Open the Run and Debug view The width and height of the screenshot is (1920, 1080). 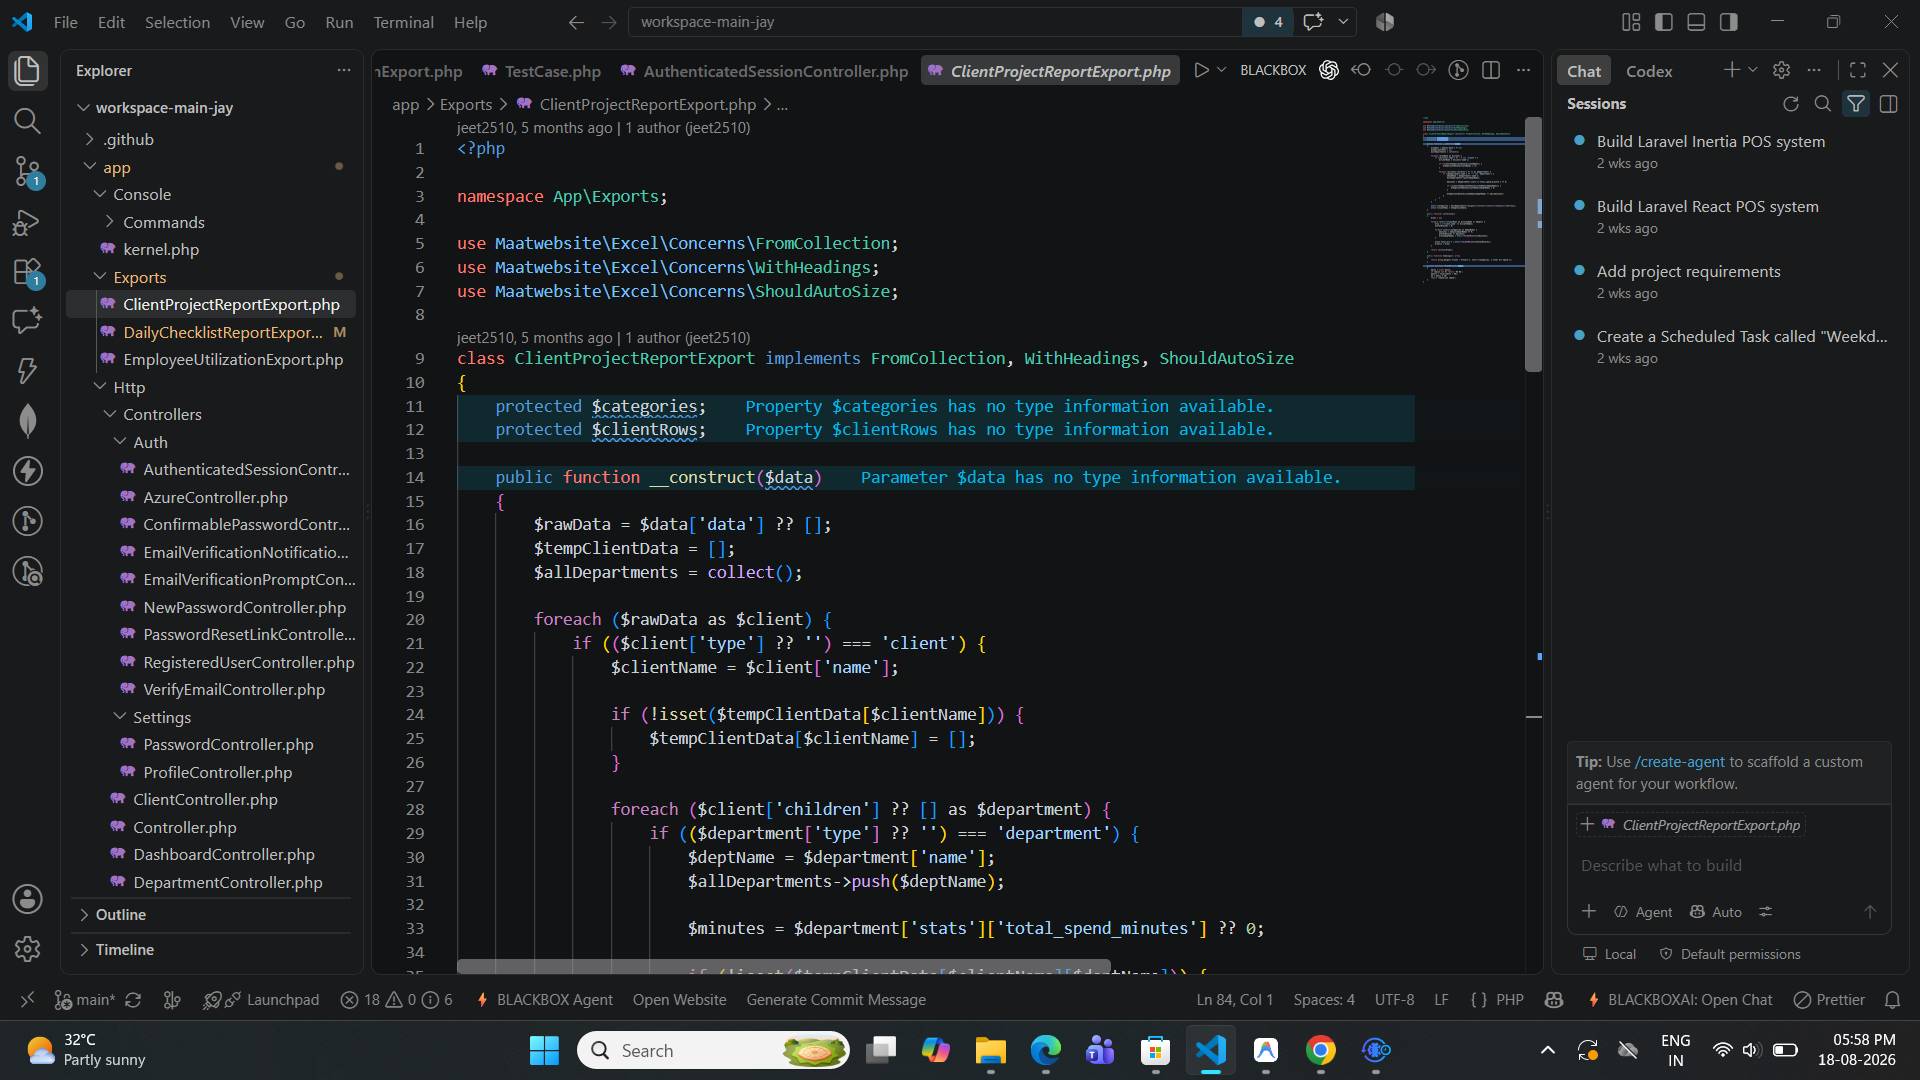click(27, 222)
